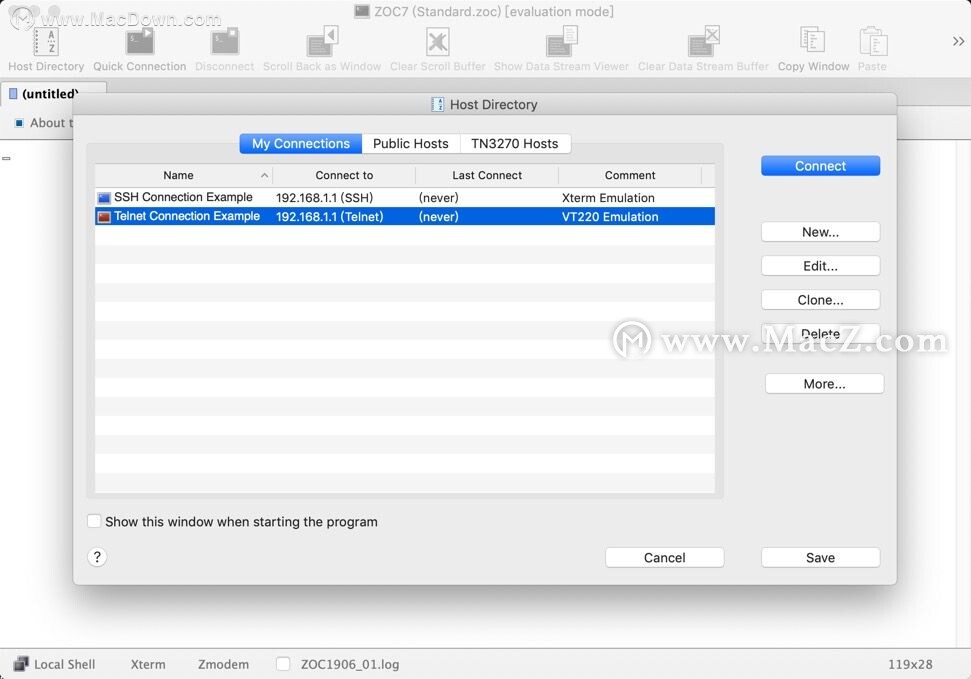Toggle the ZOC1906_01.log logging checkbox
Viewport: 971px width, 679px height.
click(283, 664)
